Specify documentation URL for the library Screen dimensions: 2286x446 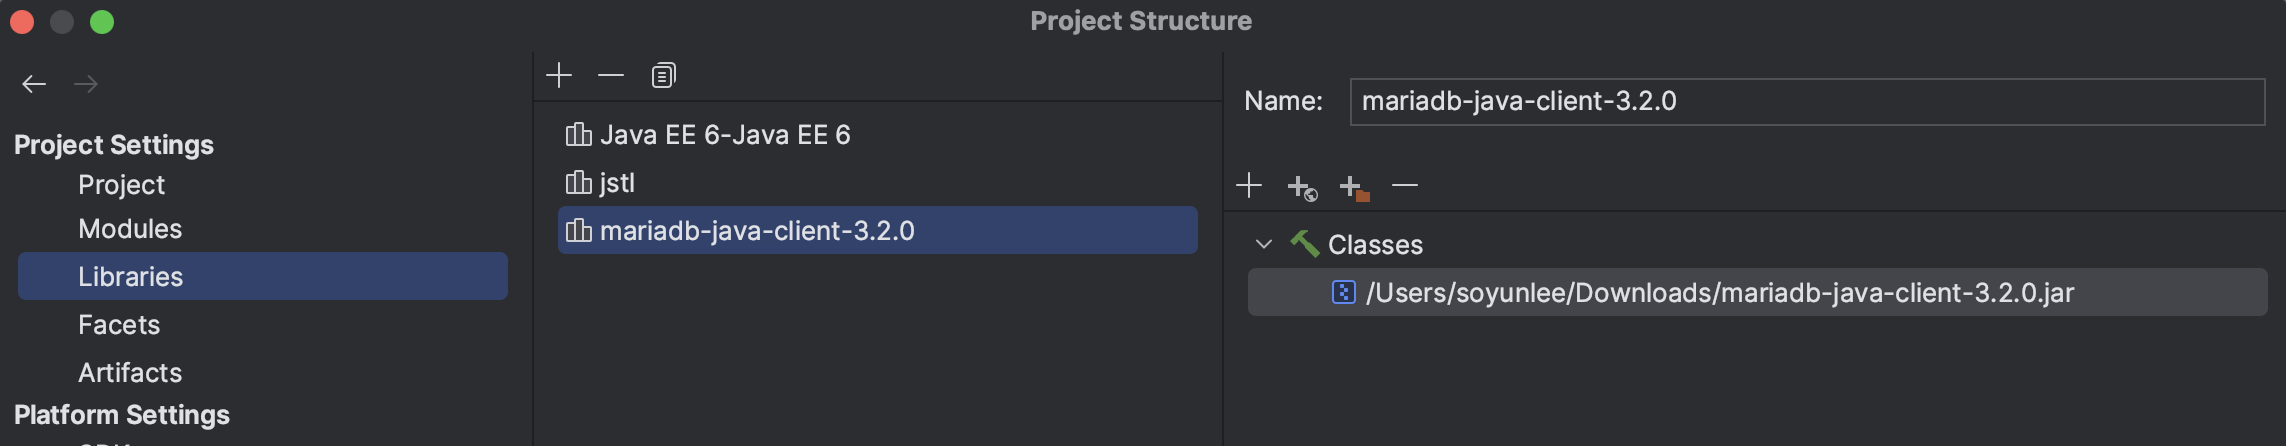click(x=1302, y=186)
